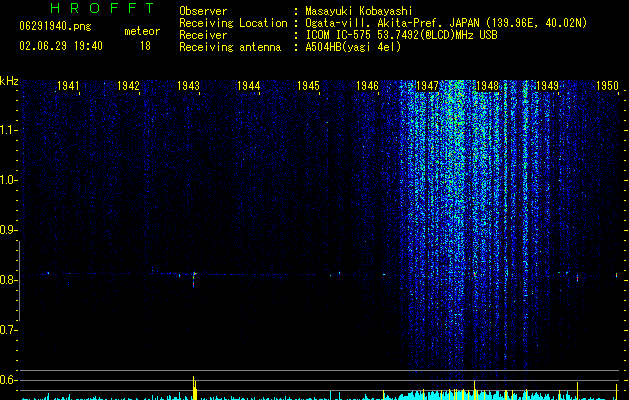Click the 1950 time marker
Image resolution: width=629 pixels, height=400 pixels.
607,86
